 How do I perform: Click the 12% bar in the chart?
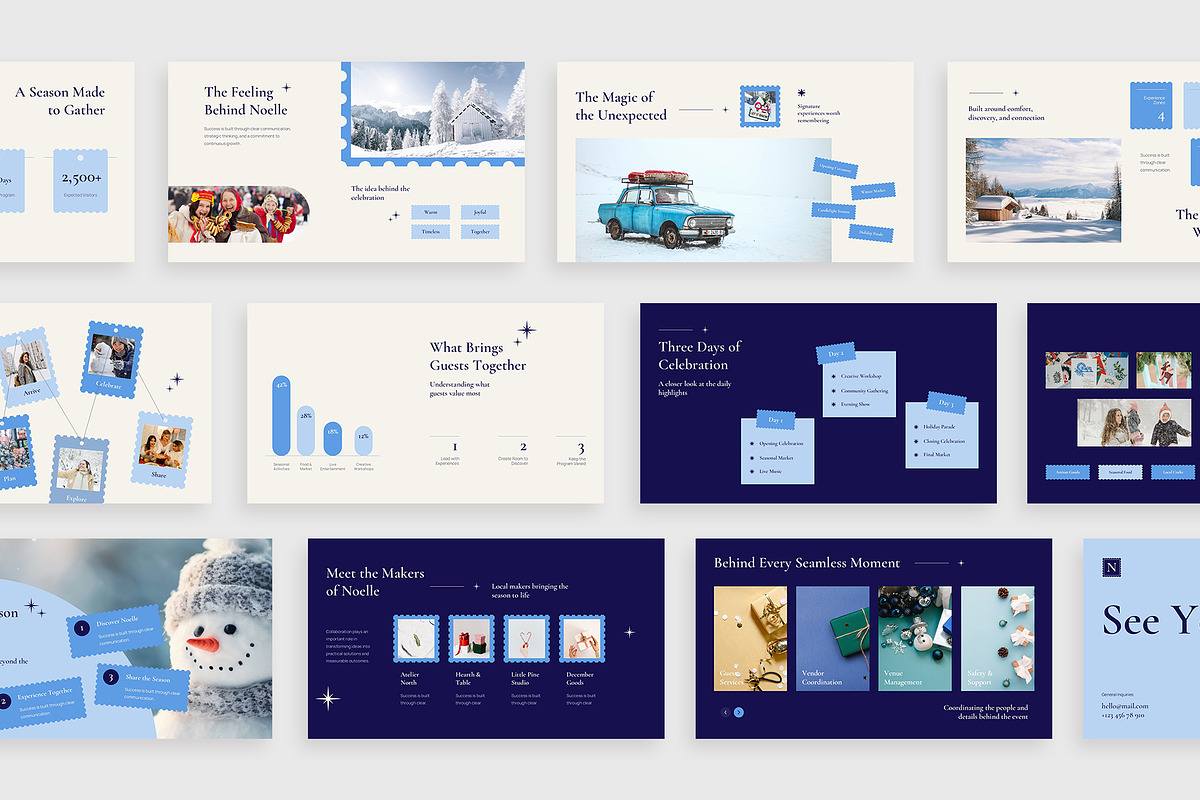pyautogui.click(x=363, y=443)
